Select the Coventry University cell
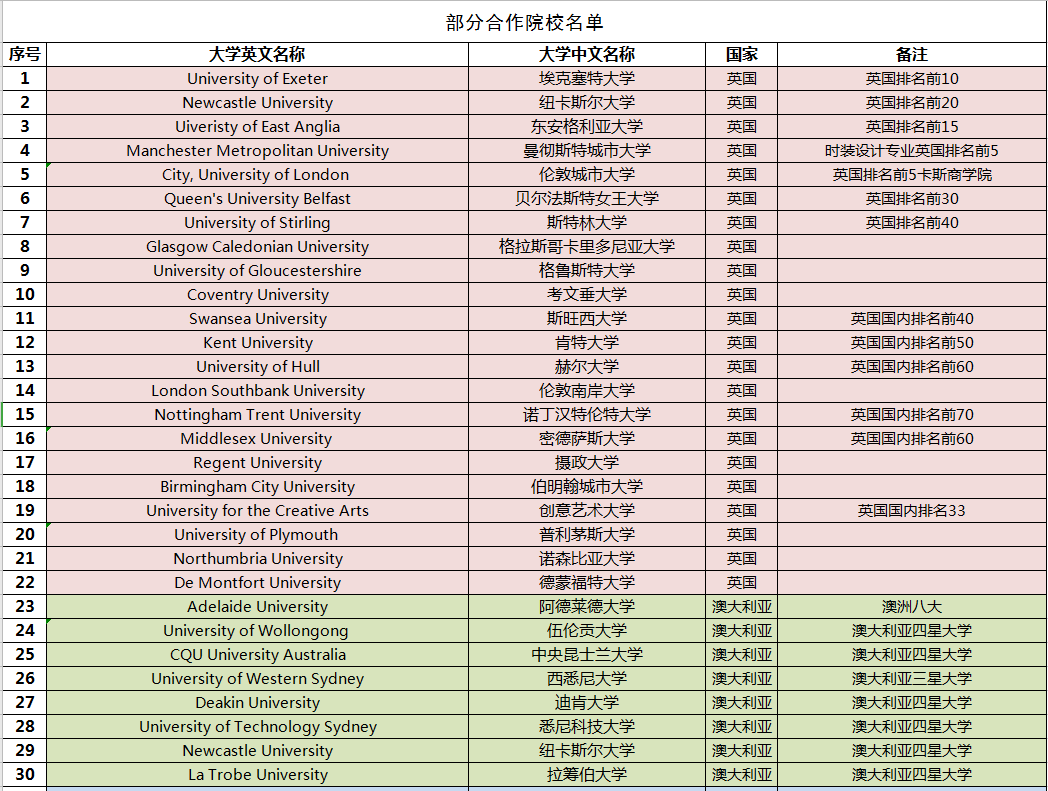Viewport: 1048px width, 791px height. coord(257,295)
